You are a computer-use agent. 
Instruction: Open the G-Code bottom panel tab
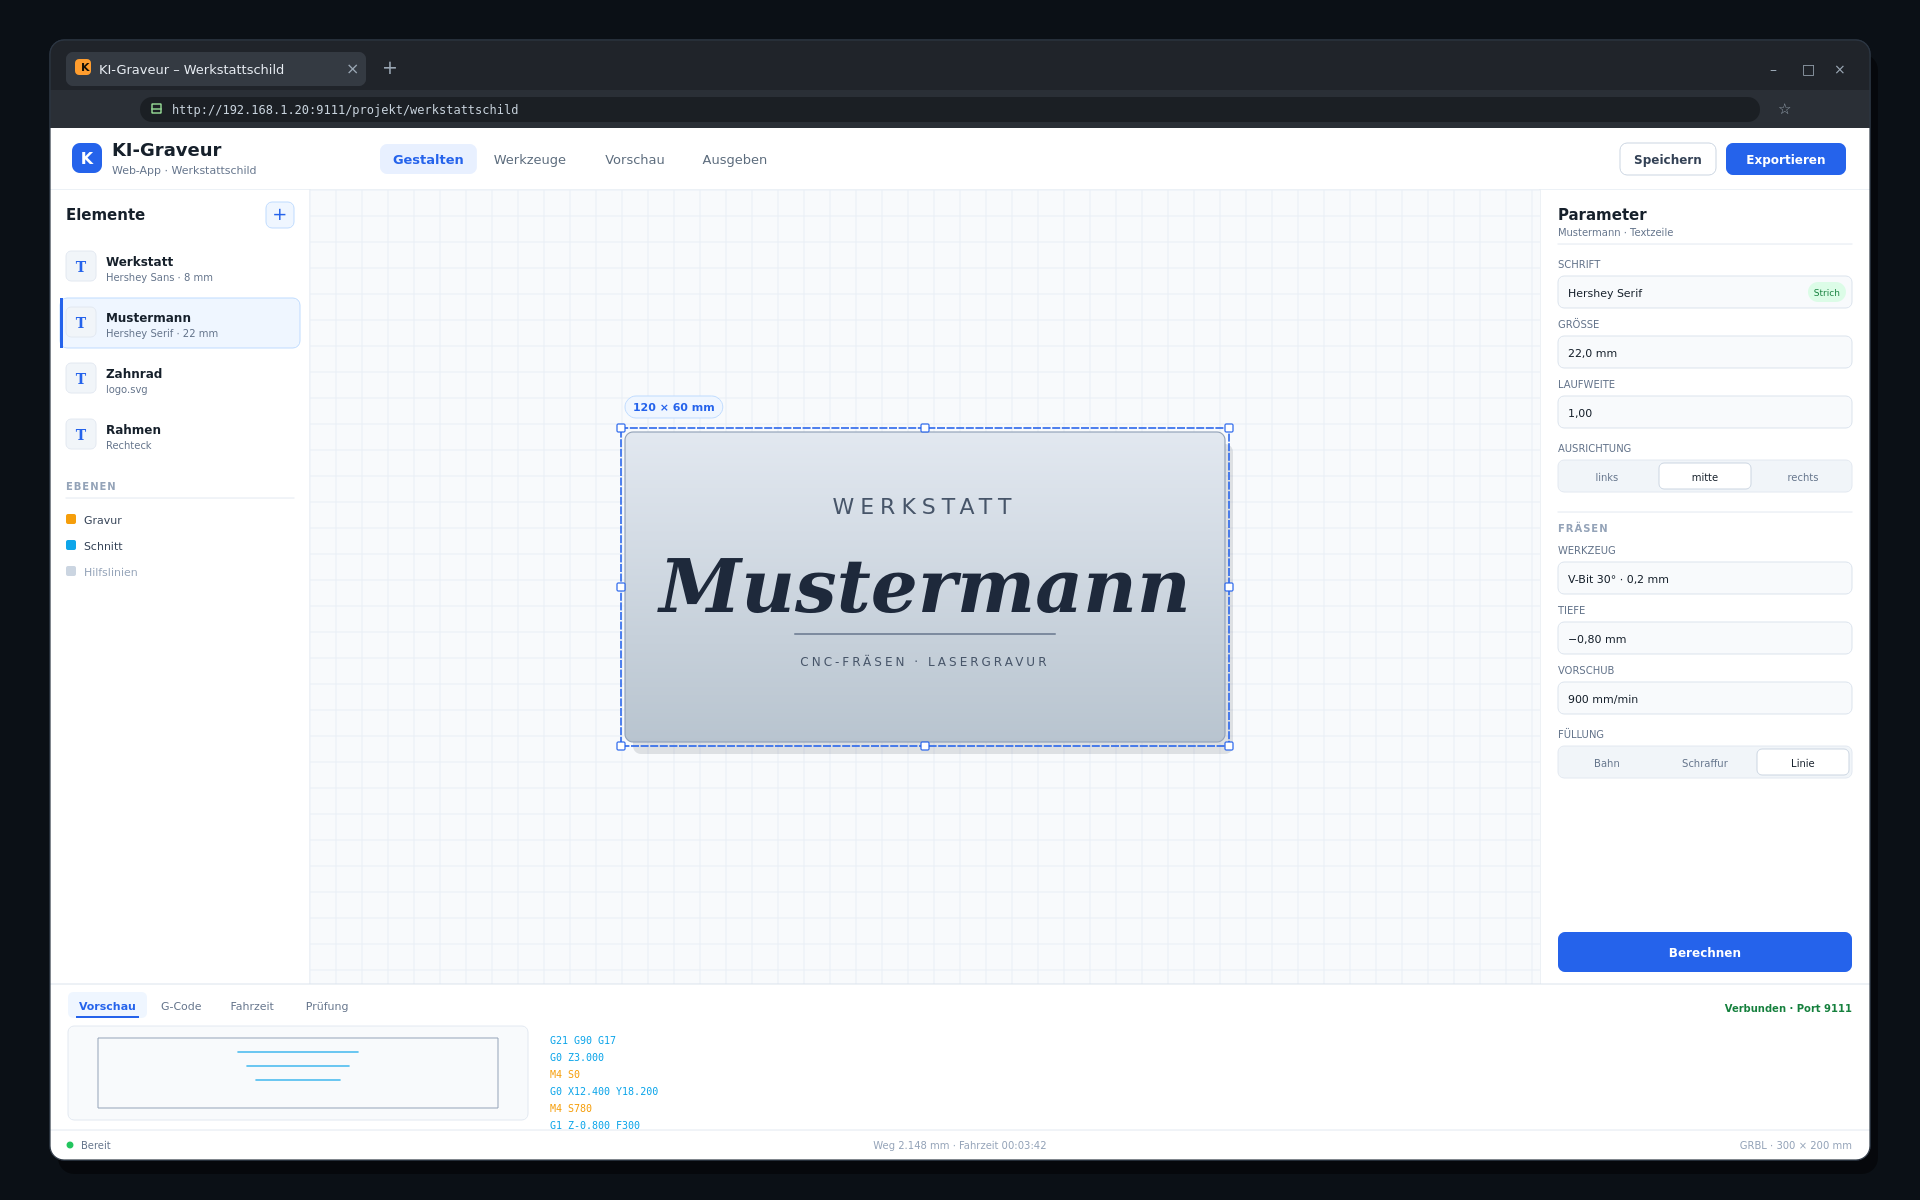(x=181, y=1006)
